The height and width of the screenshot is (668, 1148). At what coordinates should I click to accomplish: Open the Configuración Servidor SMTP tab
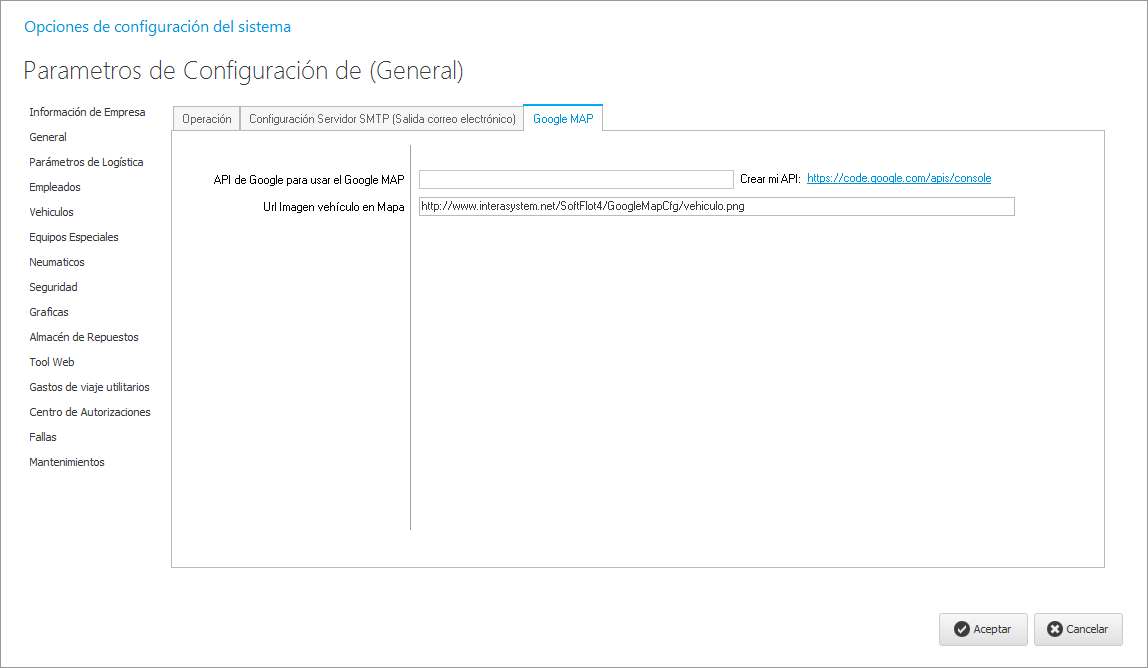[x=381, y=119]
